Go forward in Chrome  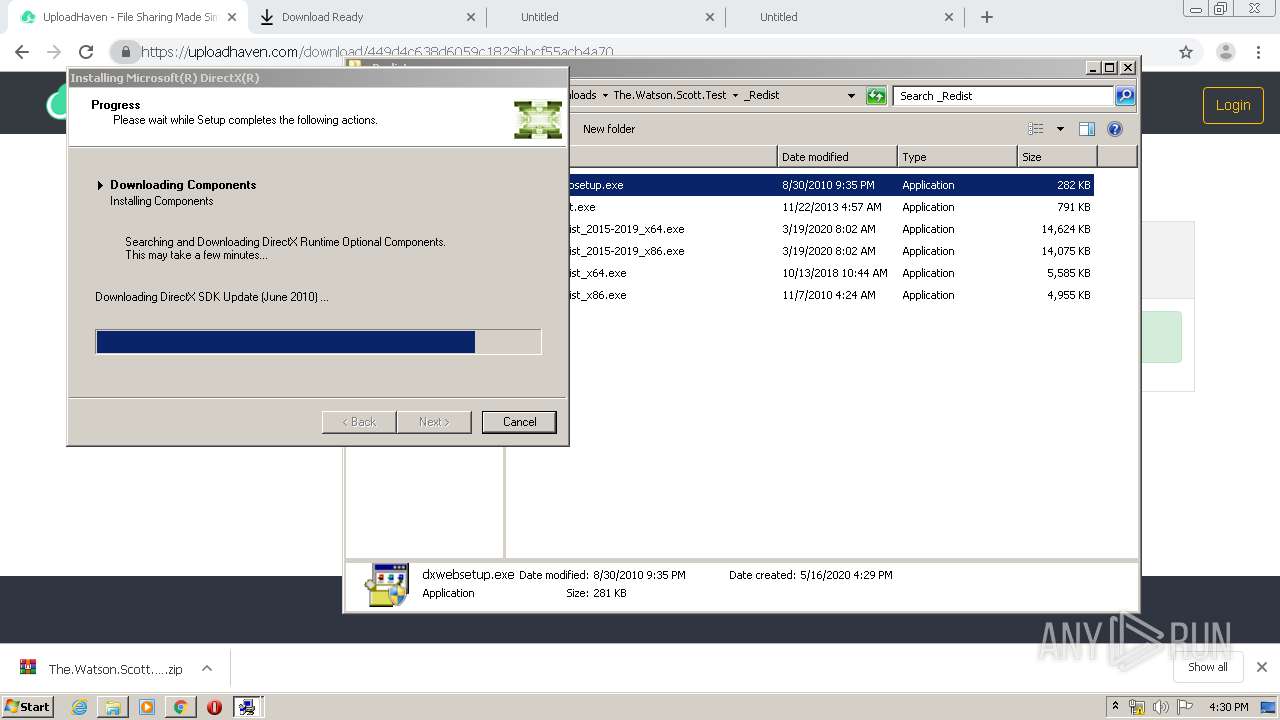(54, 52)
